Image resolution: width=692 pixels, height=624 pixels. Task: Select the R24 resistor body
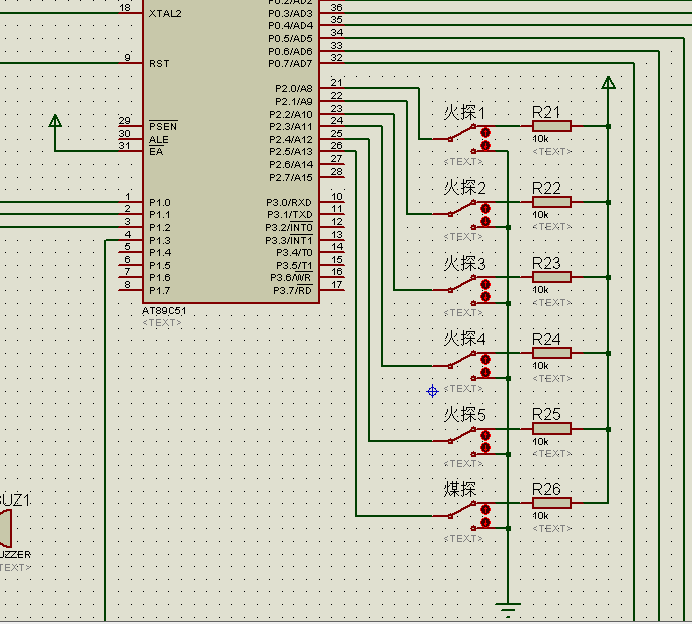(552, 353)
